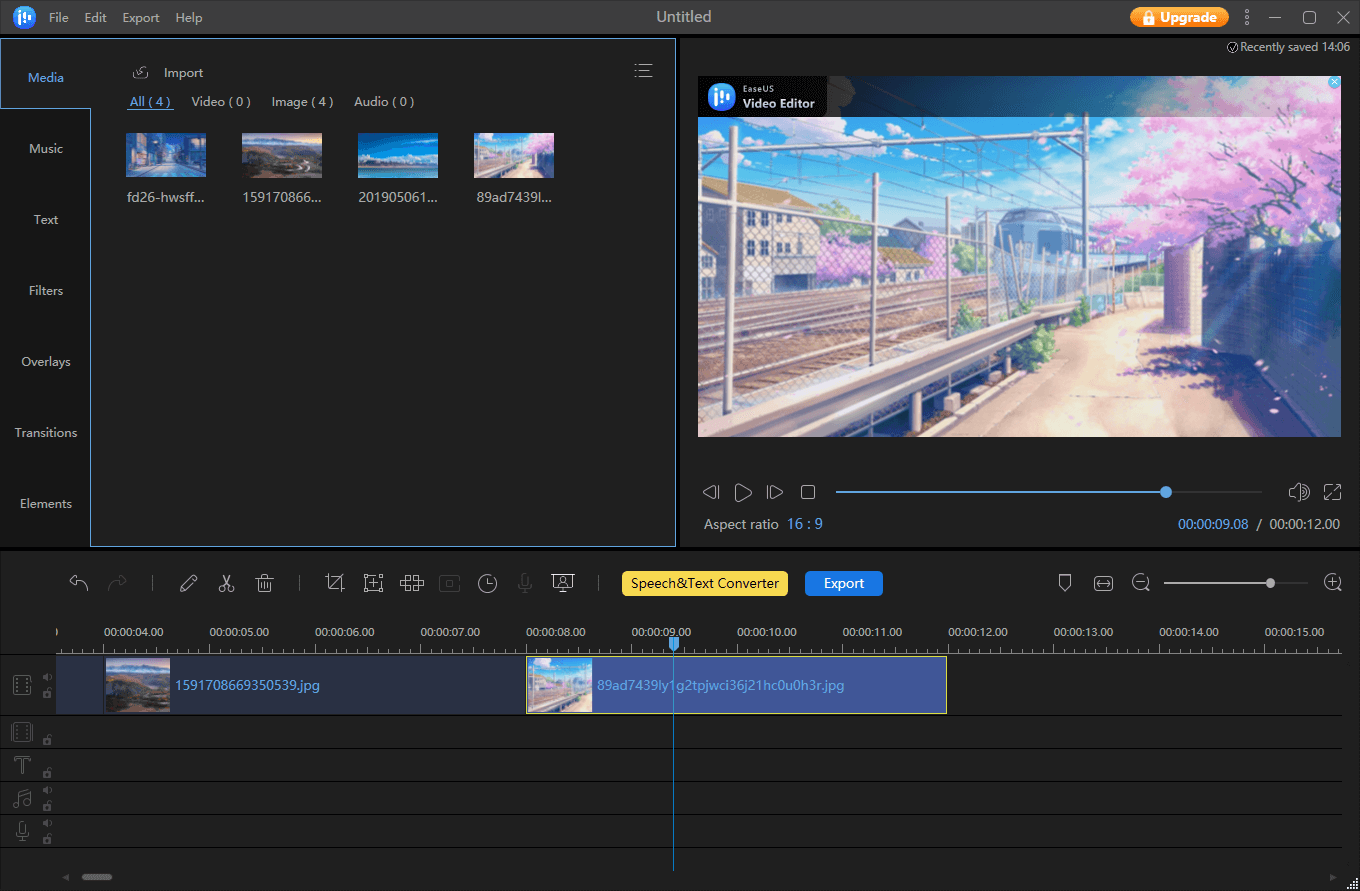
Task: Open the Transitions panel
Action: pyautogui.click(x=45, y=432)
